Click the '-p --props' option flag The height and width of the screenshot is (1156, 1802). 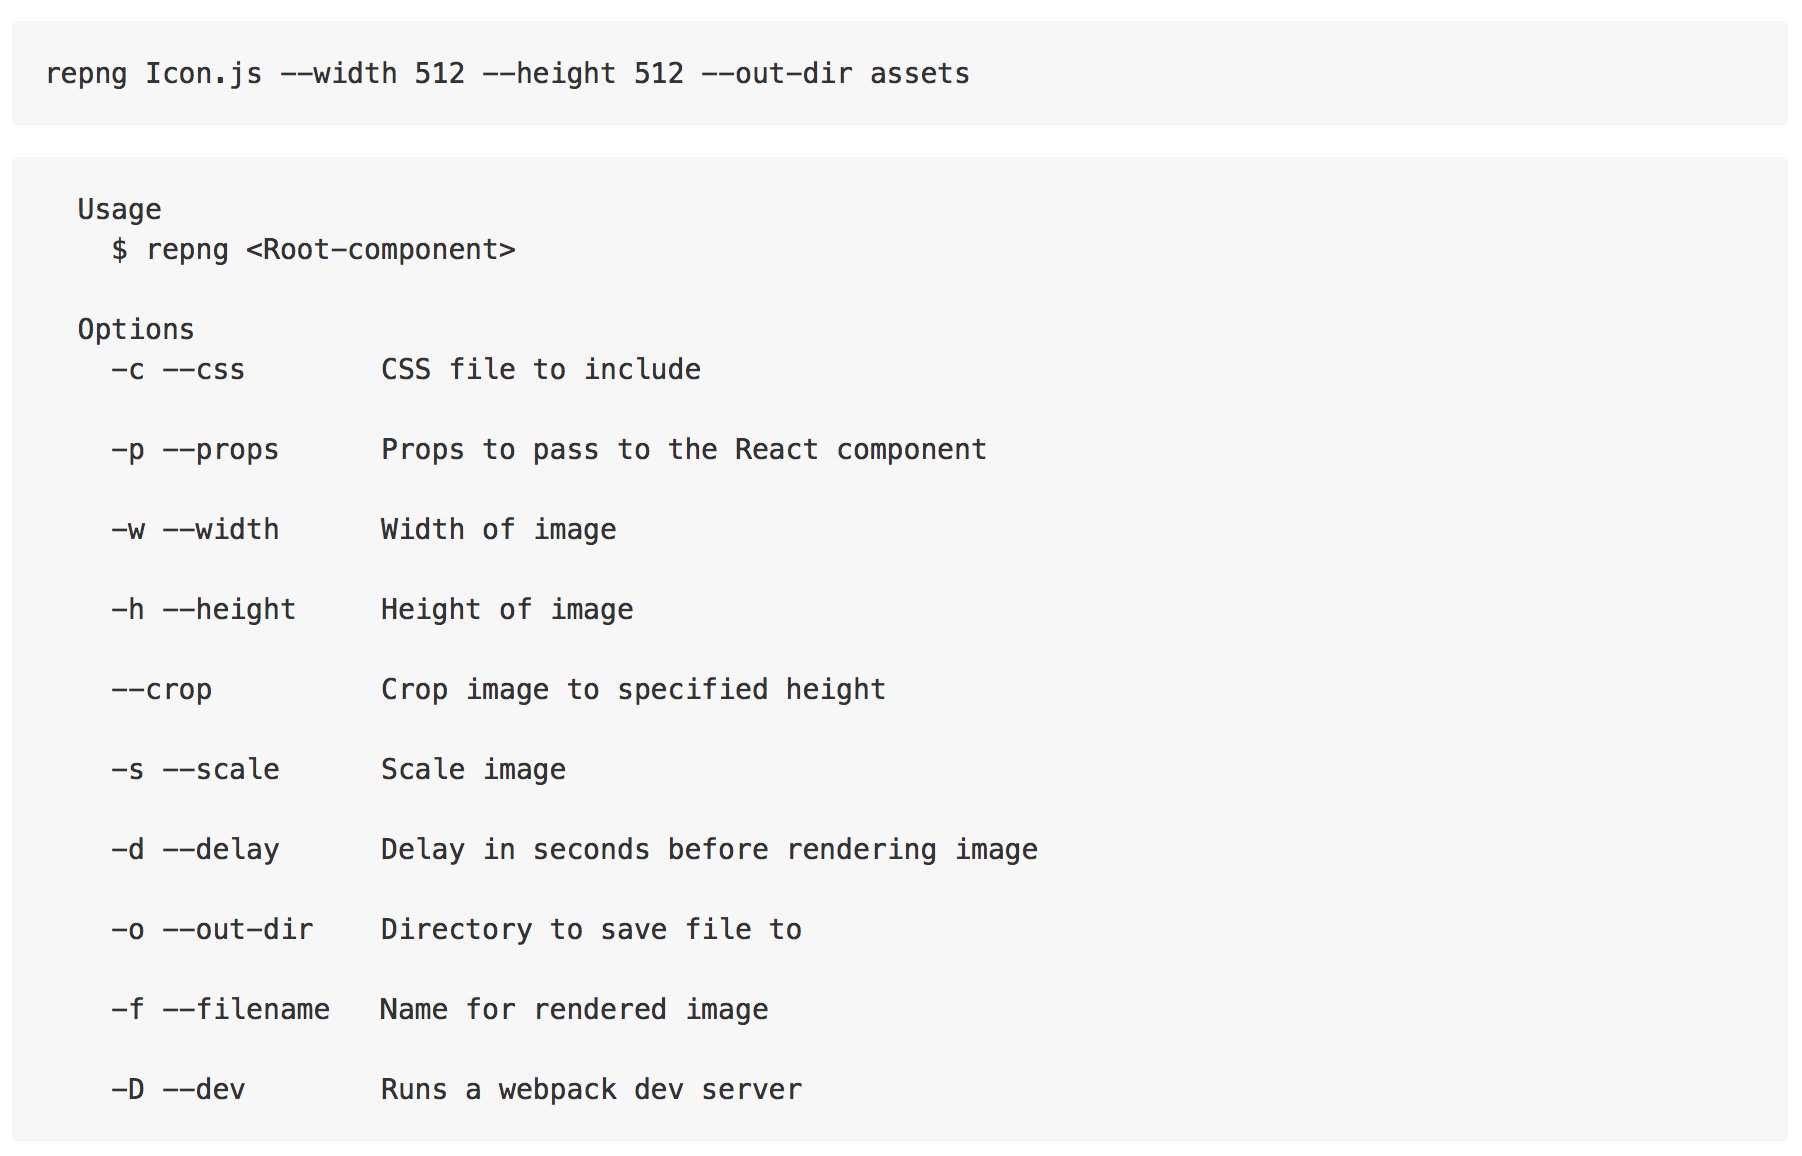coord(195,449)
